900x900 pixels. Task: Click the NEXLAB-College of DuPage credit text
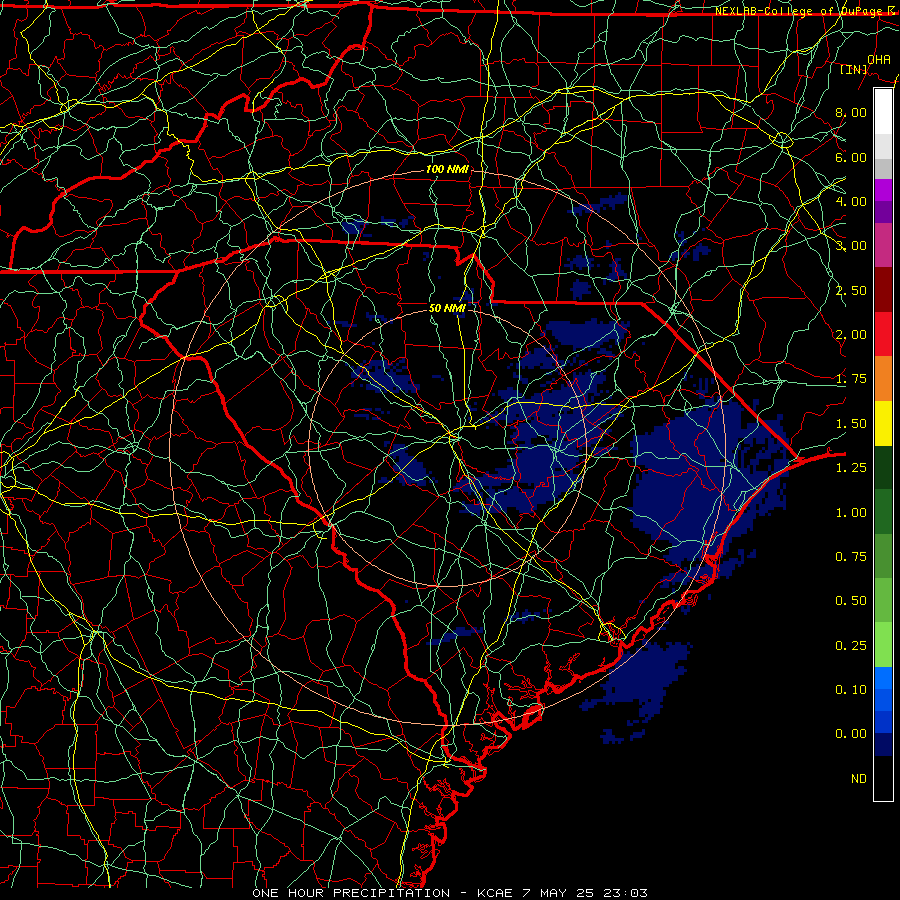tap(804, 11)
